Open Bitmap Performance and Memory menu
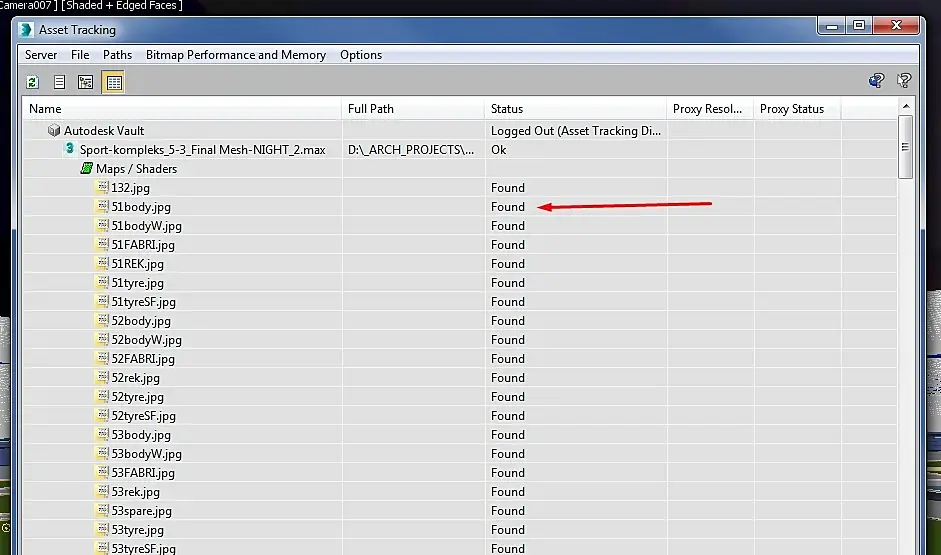This screenshot has height=555, width=941. [x=236, y=55]
